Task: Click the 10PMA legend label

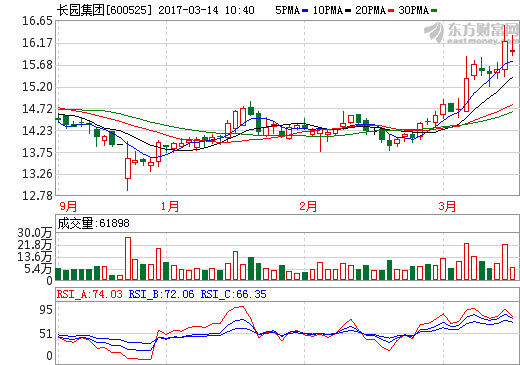Action: [328, 10]
